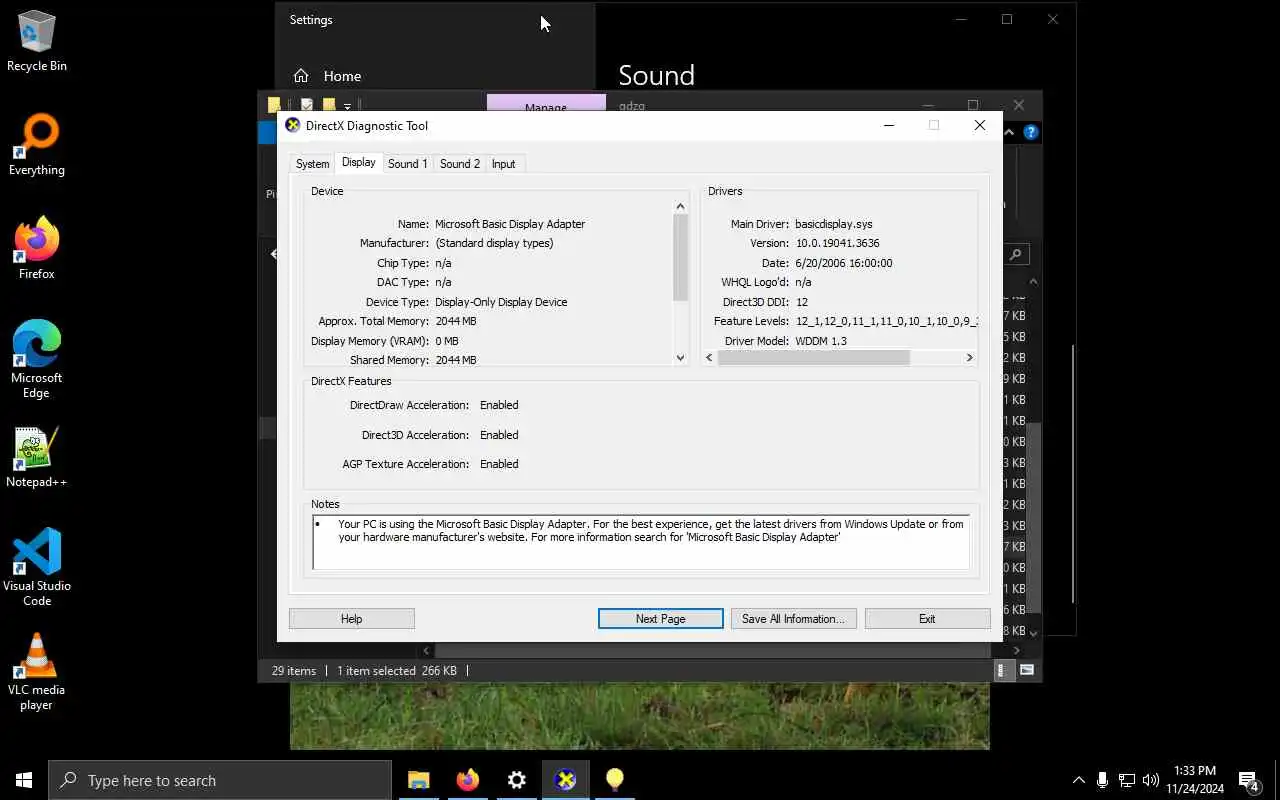This screenshot has width=1280, height=800.
Task: Select the Everything desktop shortcut
Action: coord(37,146)
